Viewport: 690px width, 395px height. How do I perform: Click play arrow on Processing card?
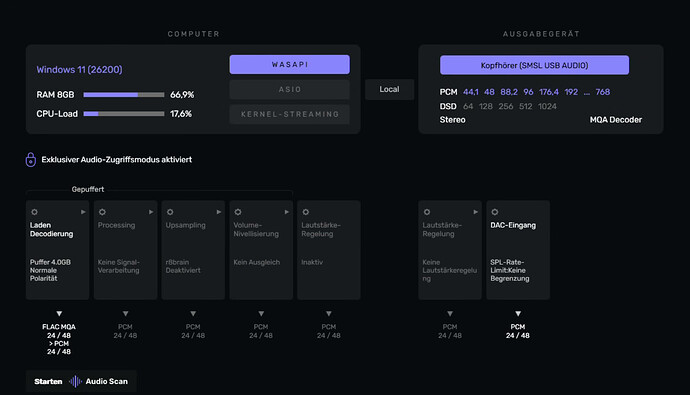click(x=151, y=212)
